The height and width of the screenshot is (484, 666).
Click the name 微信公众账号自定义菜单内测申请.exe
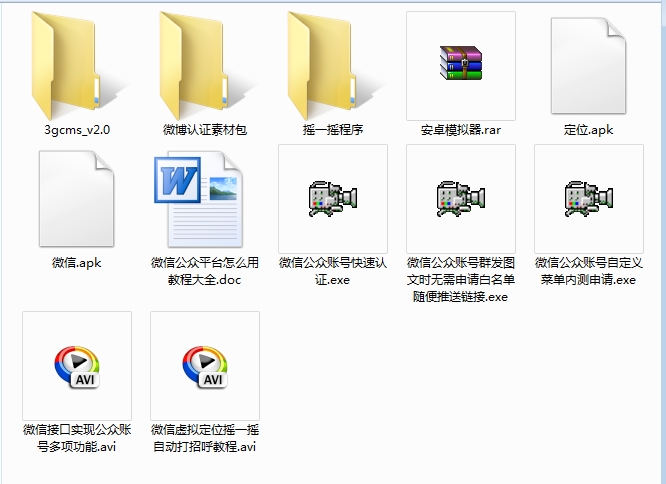pos(589,271)
